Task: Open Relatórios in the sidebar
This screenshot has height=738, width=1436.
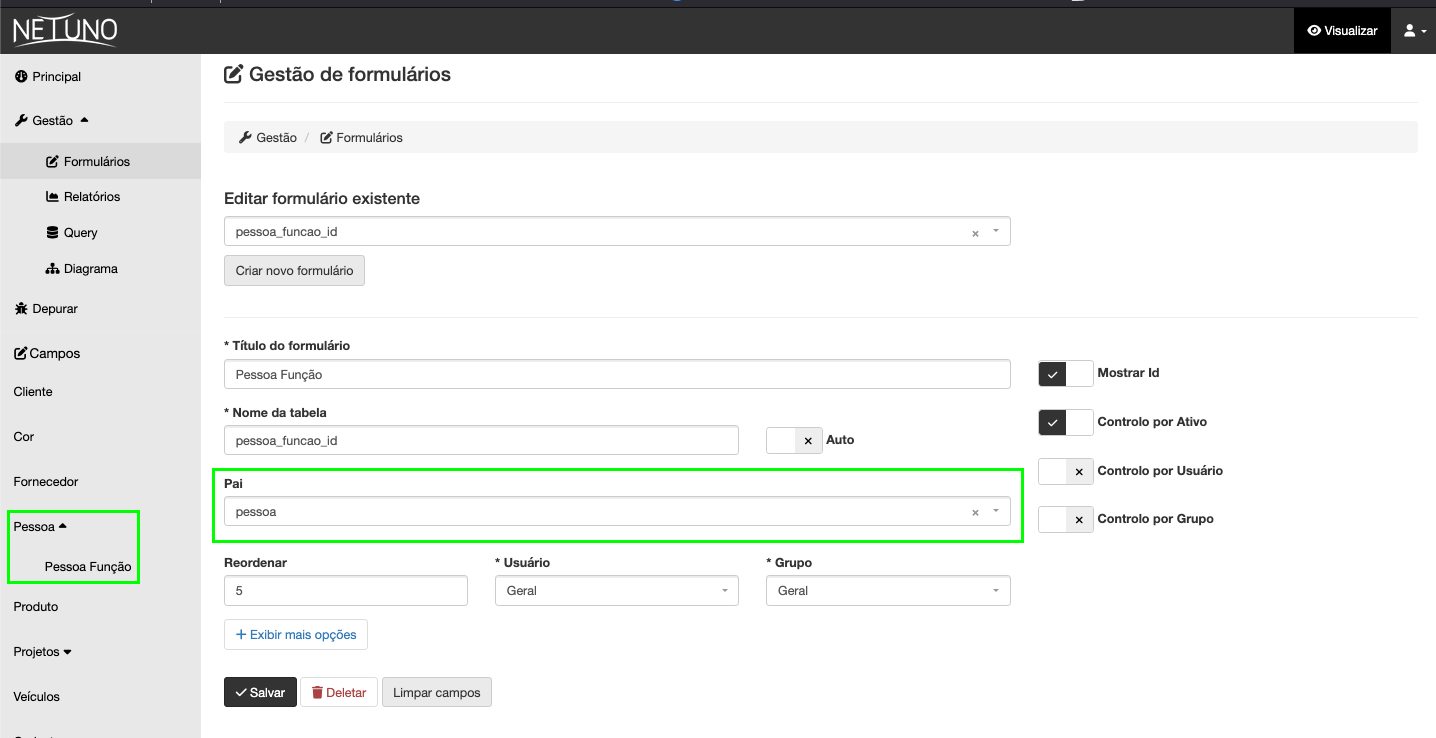Action: pyautogui.click(x=91, y=197)
